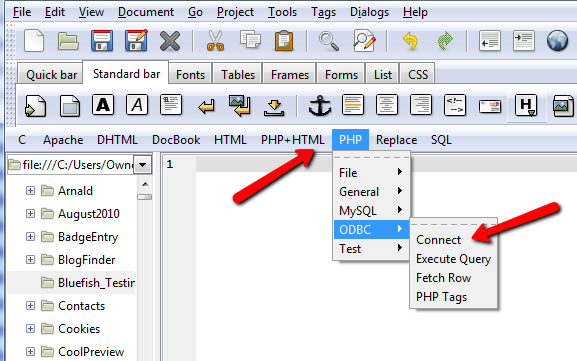Viewport: 577px width, 361px height.
Task: Open the heading H dropdown button
Action: click(526, 106)
